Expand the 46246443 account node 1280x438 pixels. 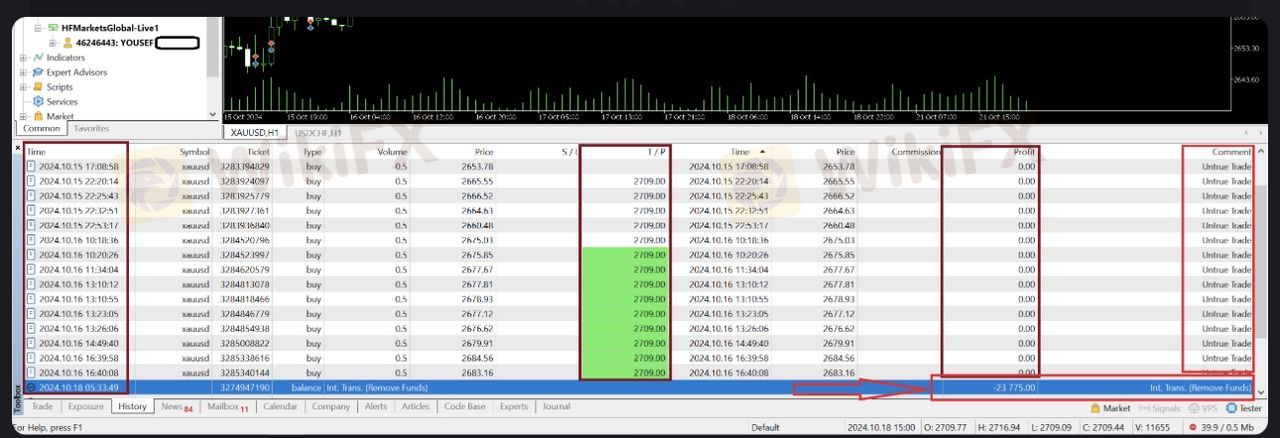[52, 43]
